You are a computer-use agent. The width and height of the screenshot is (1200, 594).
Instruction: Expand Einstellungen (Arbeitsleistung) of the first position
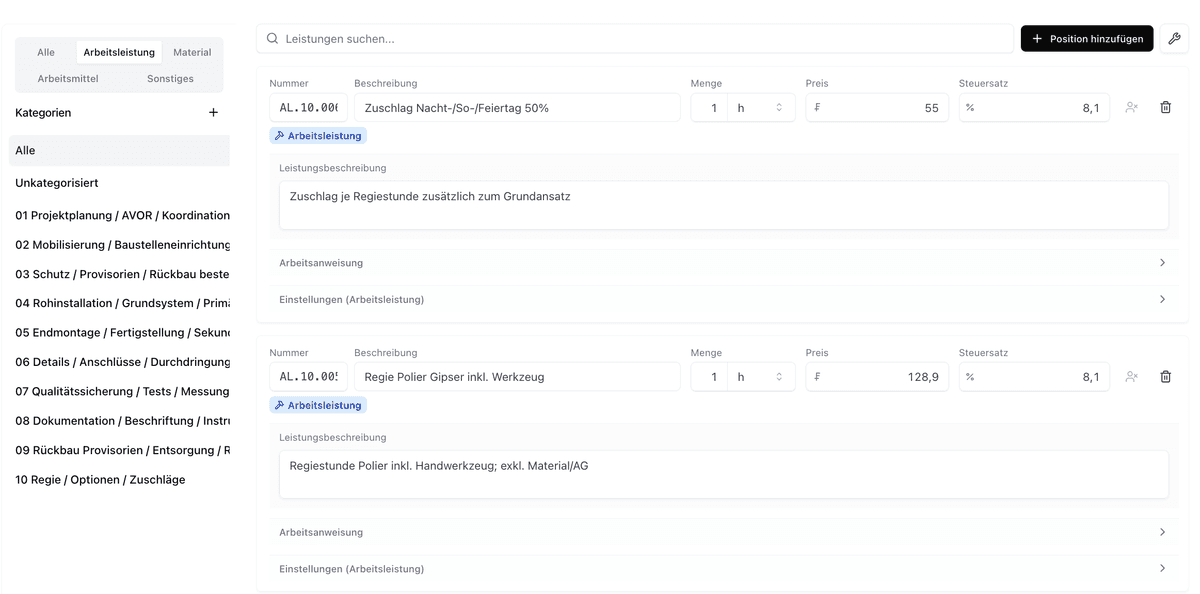click(722, 300)
